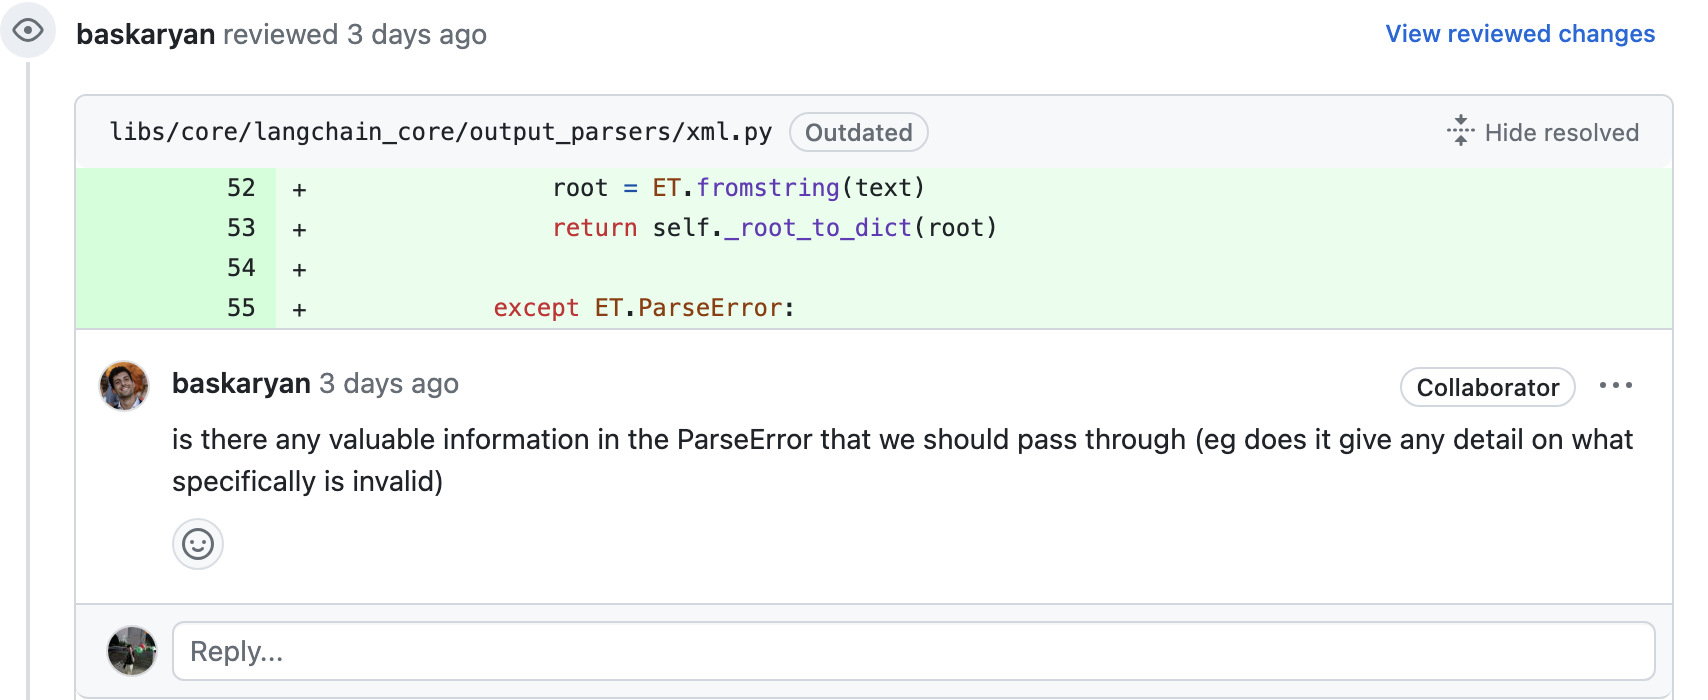Select line number 55 in diff

click(x=241, y=308)
